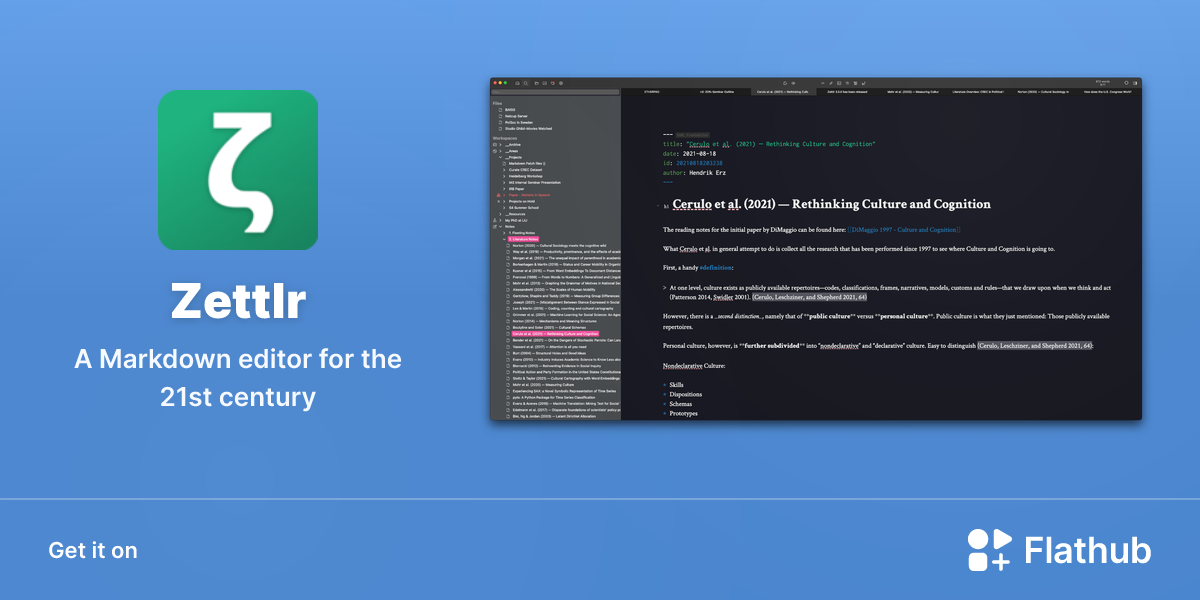Open the Netcup Server file
This screenshot has width=1200, height=600.
(x=516, y=116)
